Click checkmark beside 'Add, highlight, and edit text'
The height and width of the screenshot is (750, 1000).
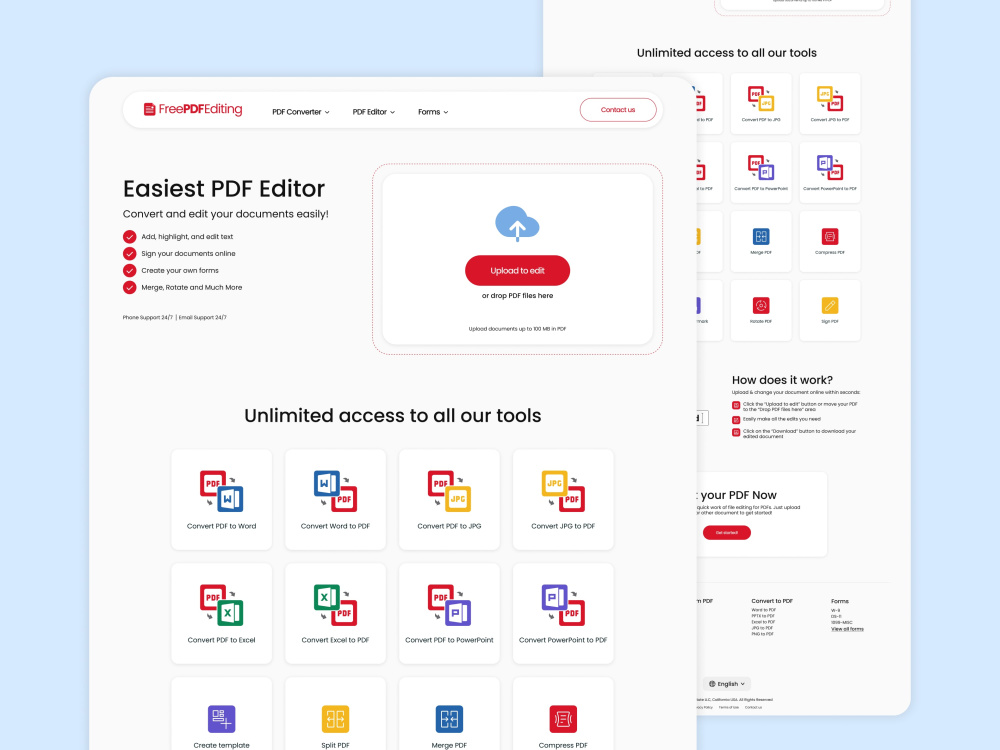point(129,237)
